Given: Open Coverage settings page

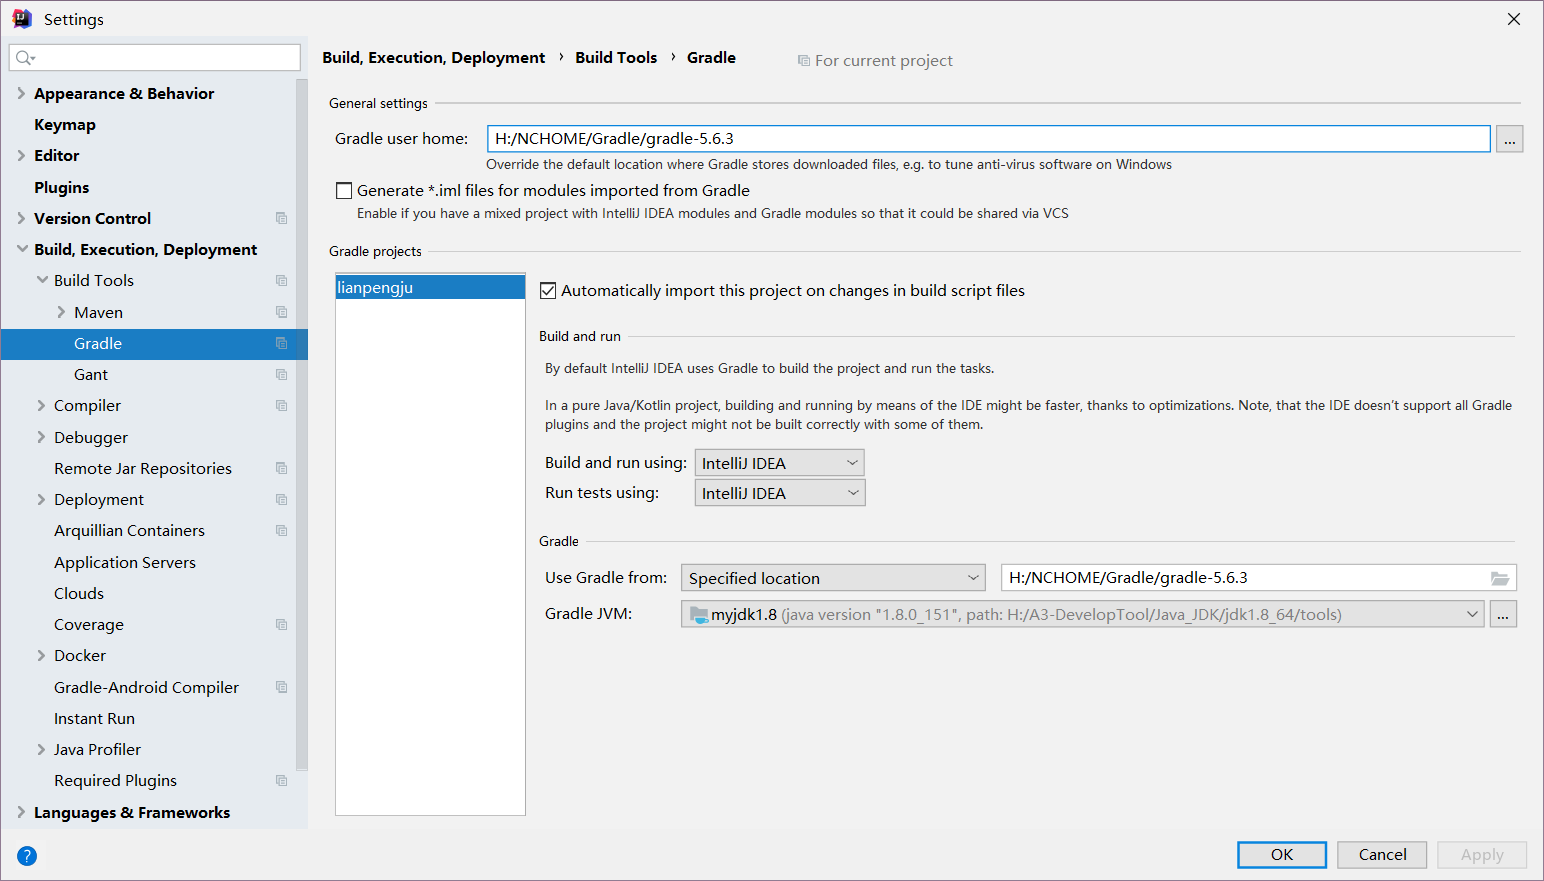Looking at the screenshot, I should [x=89, y=625].
